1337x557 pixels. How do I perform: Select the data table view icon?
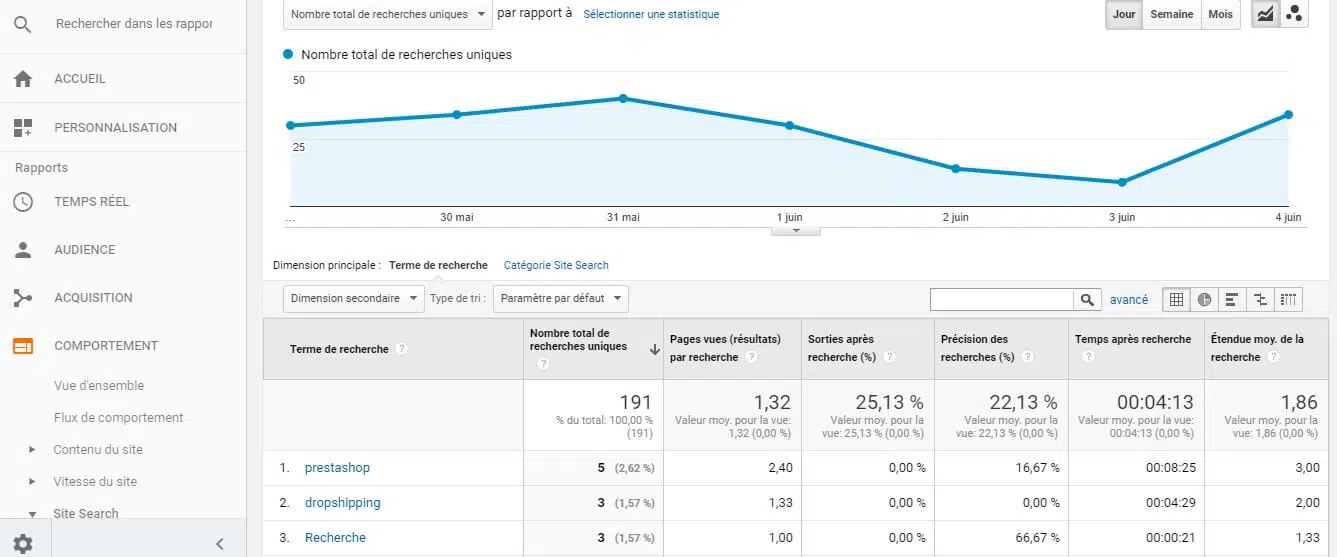[1176, 299]
